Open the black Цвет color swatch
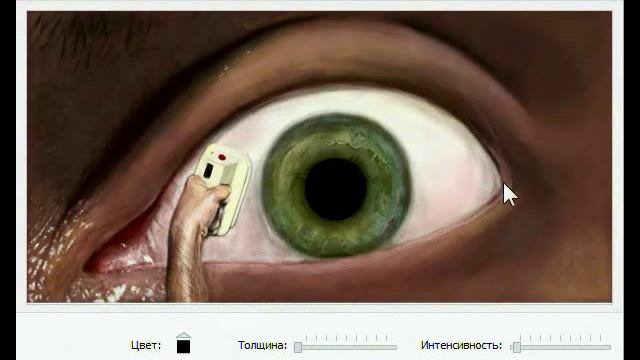 pos(183,346)
